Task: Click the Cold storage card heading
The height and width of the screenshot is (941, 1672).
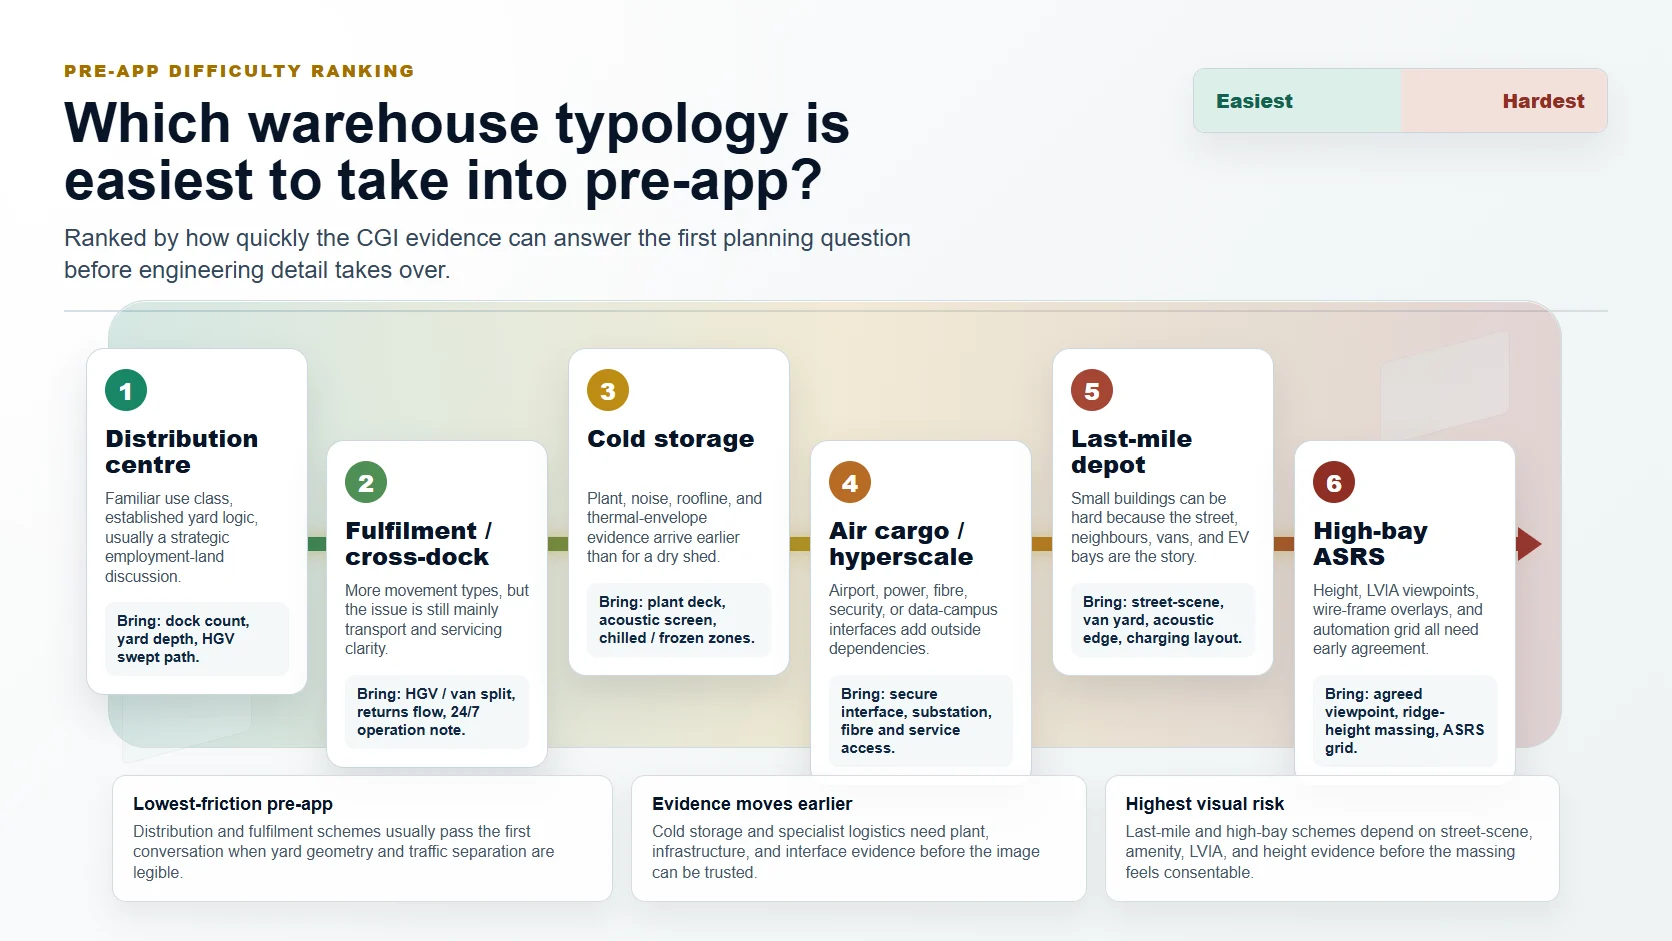Action: 671,439
